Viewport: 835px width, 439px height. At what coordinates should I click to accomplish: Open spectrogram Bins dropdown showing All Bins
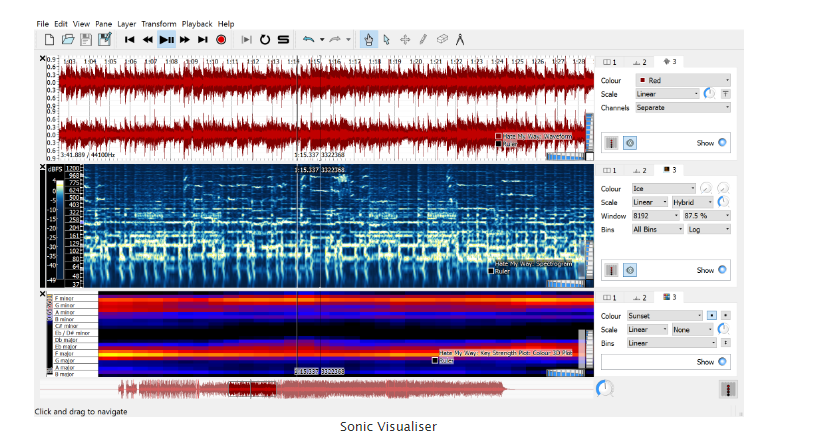658,229
